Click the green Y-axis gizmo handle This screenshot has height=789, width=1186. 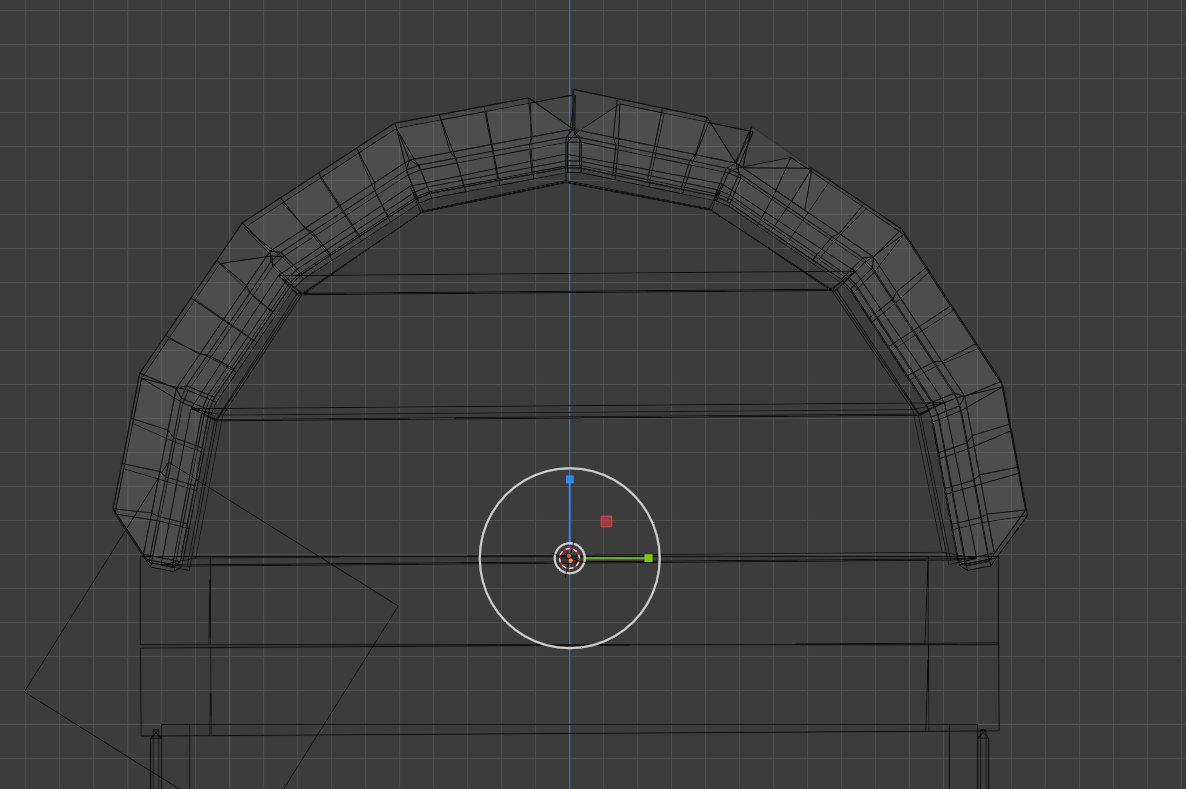tap(648, 558)
